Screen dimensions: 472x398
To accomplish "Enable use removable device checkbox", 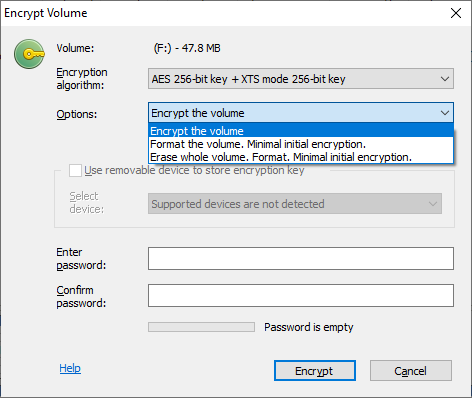I will 75,170.
